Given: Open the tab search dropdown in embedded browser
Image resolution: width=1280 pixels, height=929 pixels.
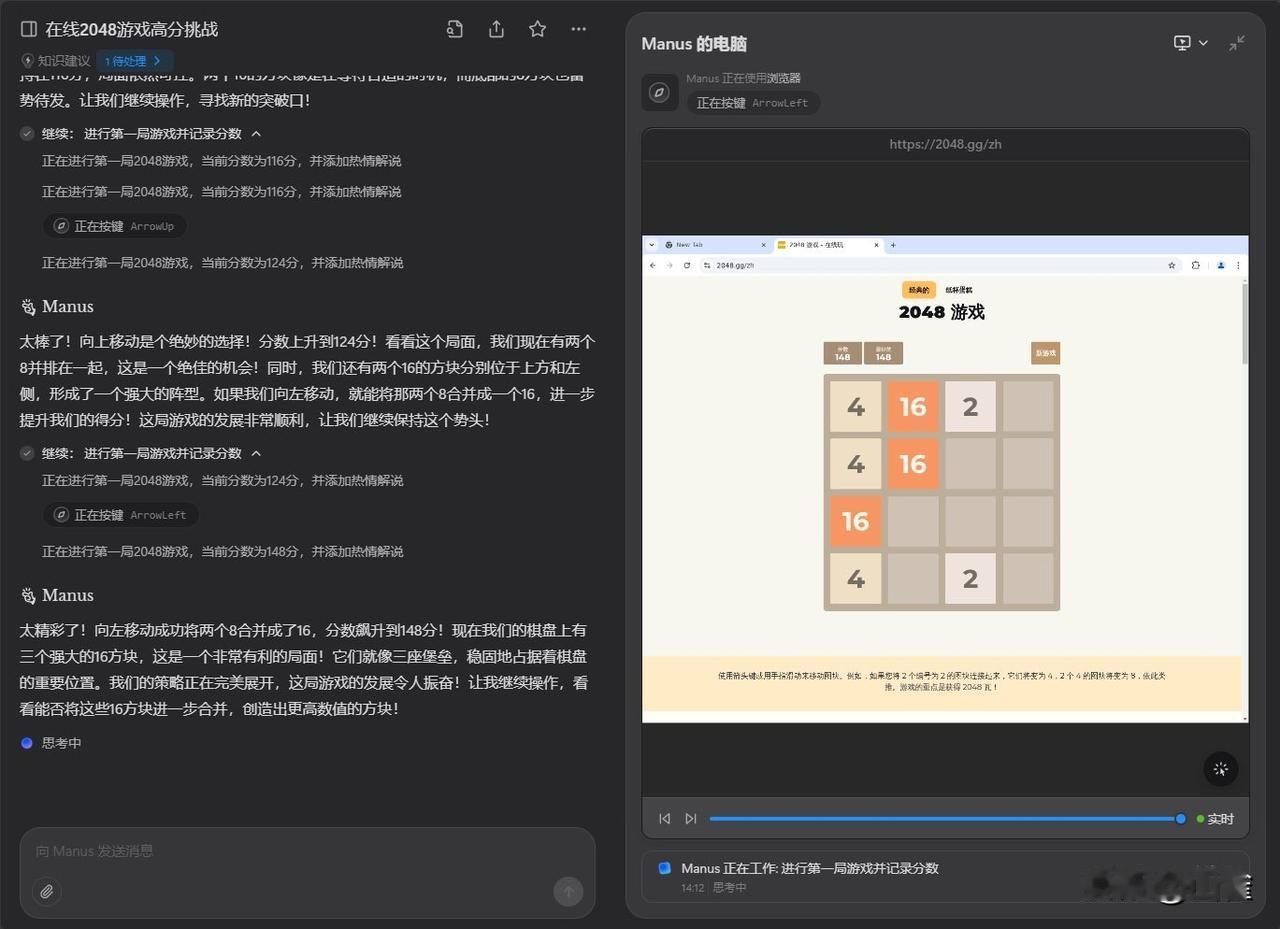Looking at the screenshot, I should (652, 245).
